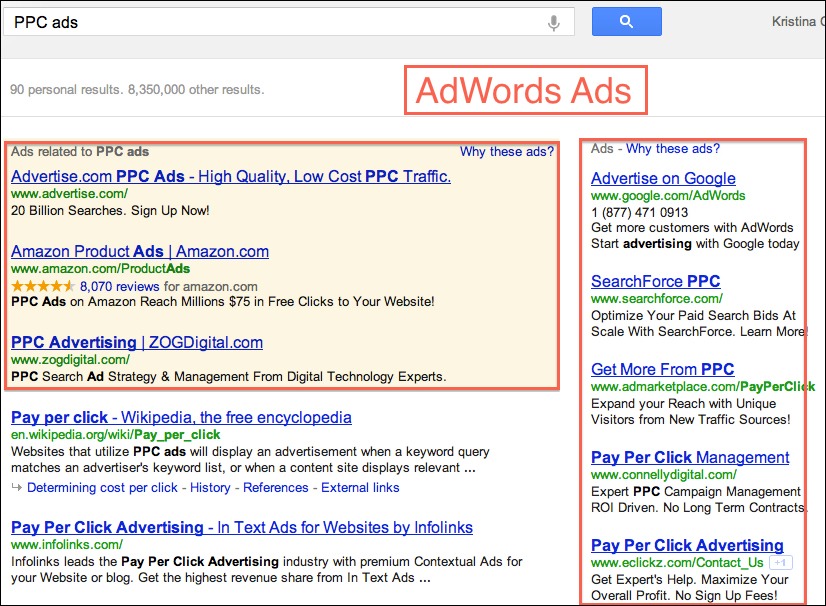Open the Amazon Product Ads link
The image size is (826, 606).
139,252
